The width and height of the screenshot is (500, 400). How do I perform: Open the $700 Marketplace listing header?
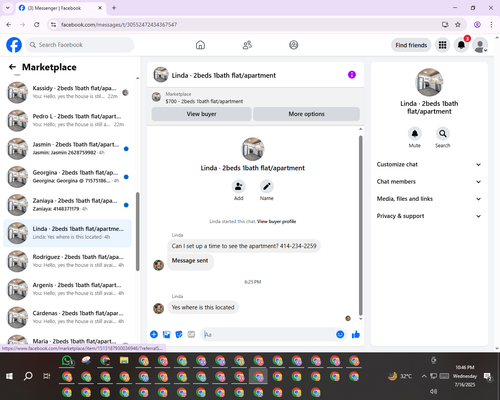tap(255, 98)
